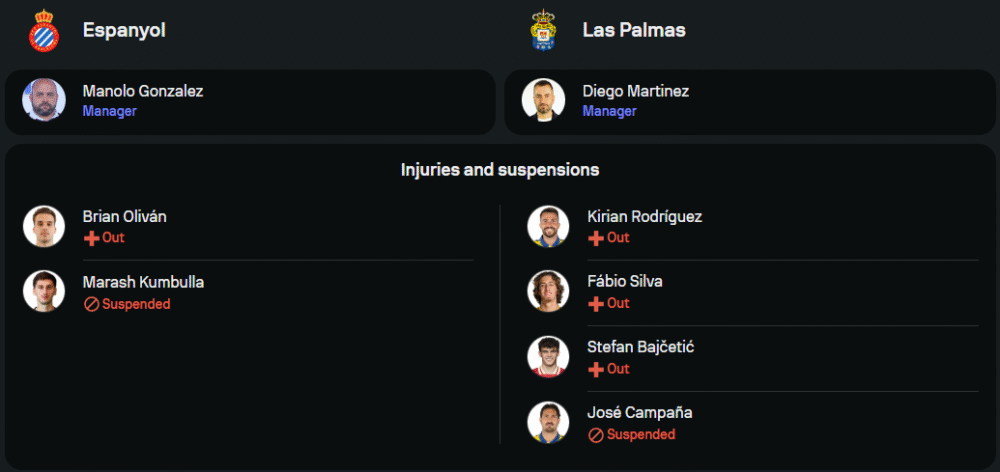Click the injury cross under Fábio Silva
The width and height of the screenshot is (1000, 472).
pos(596,303)
